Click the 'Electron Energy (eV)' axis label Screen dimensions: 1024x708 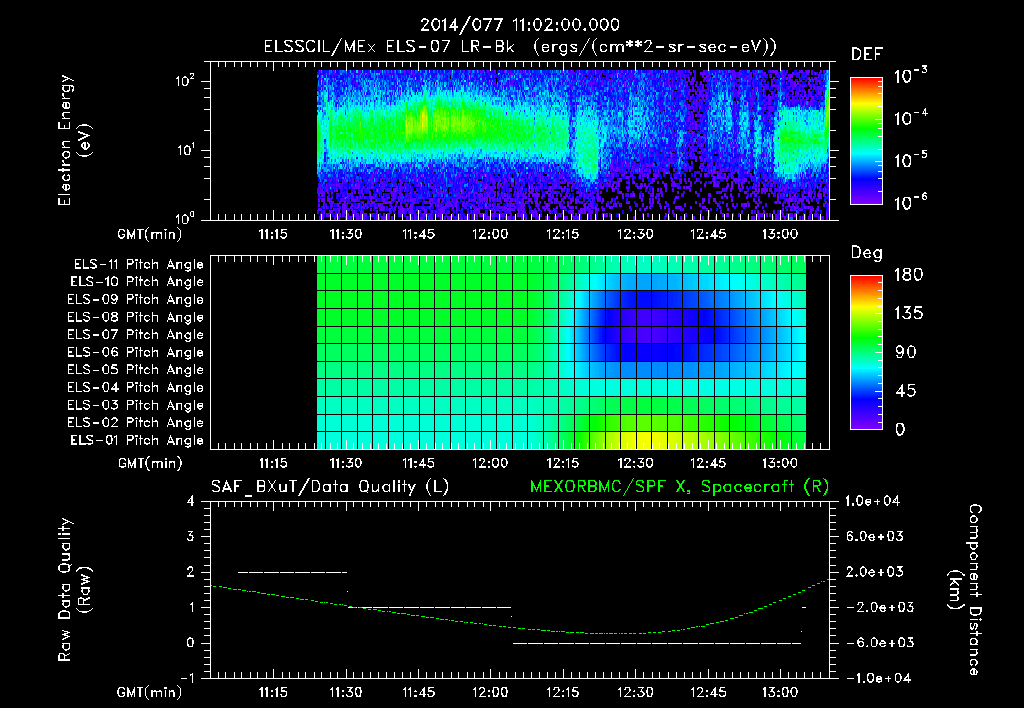[74, 140]
